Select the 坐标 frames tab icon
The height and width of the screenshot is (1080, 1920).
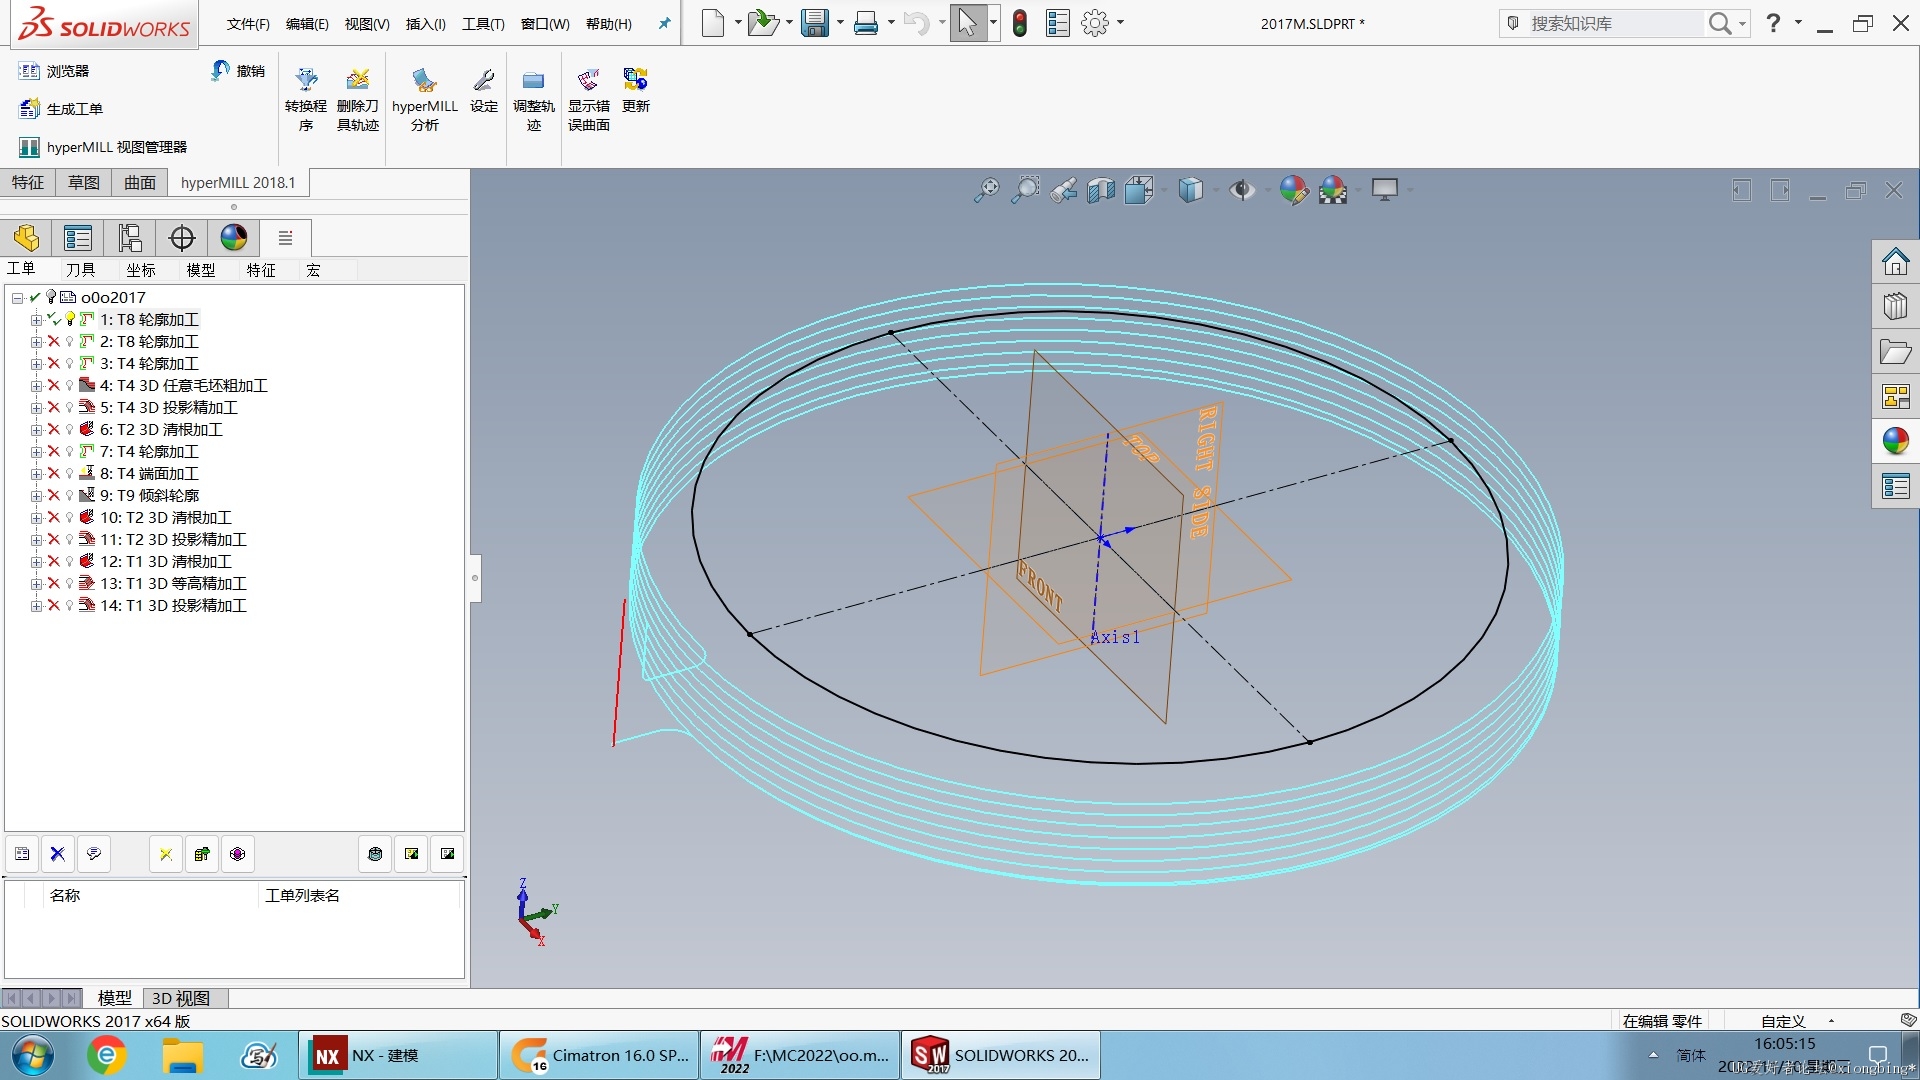130,238
